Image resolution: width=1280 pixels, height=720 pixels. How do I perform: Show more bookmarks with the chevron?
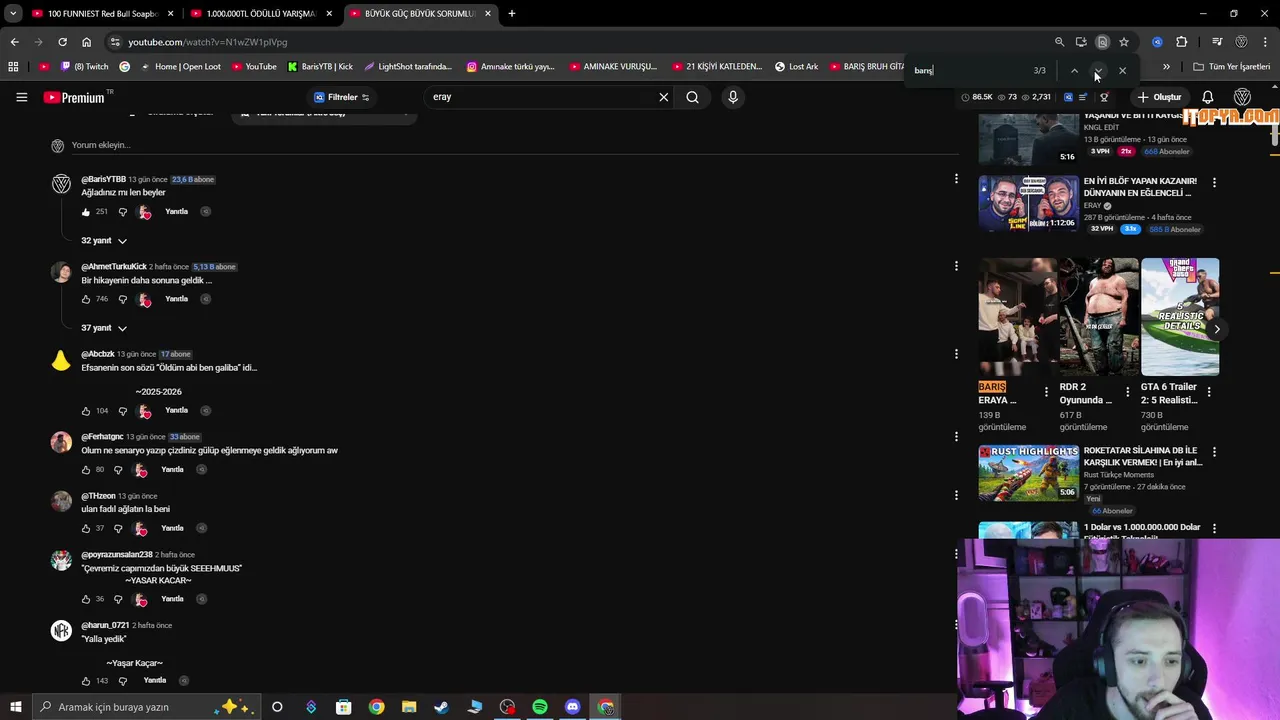(1166, 67)
